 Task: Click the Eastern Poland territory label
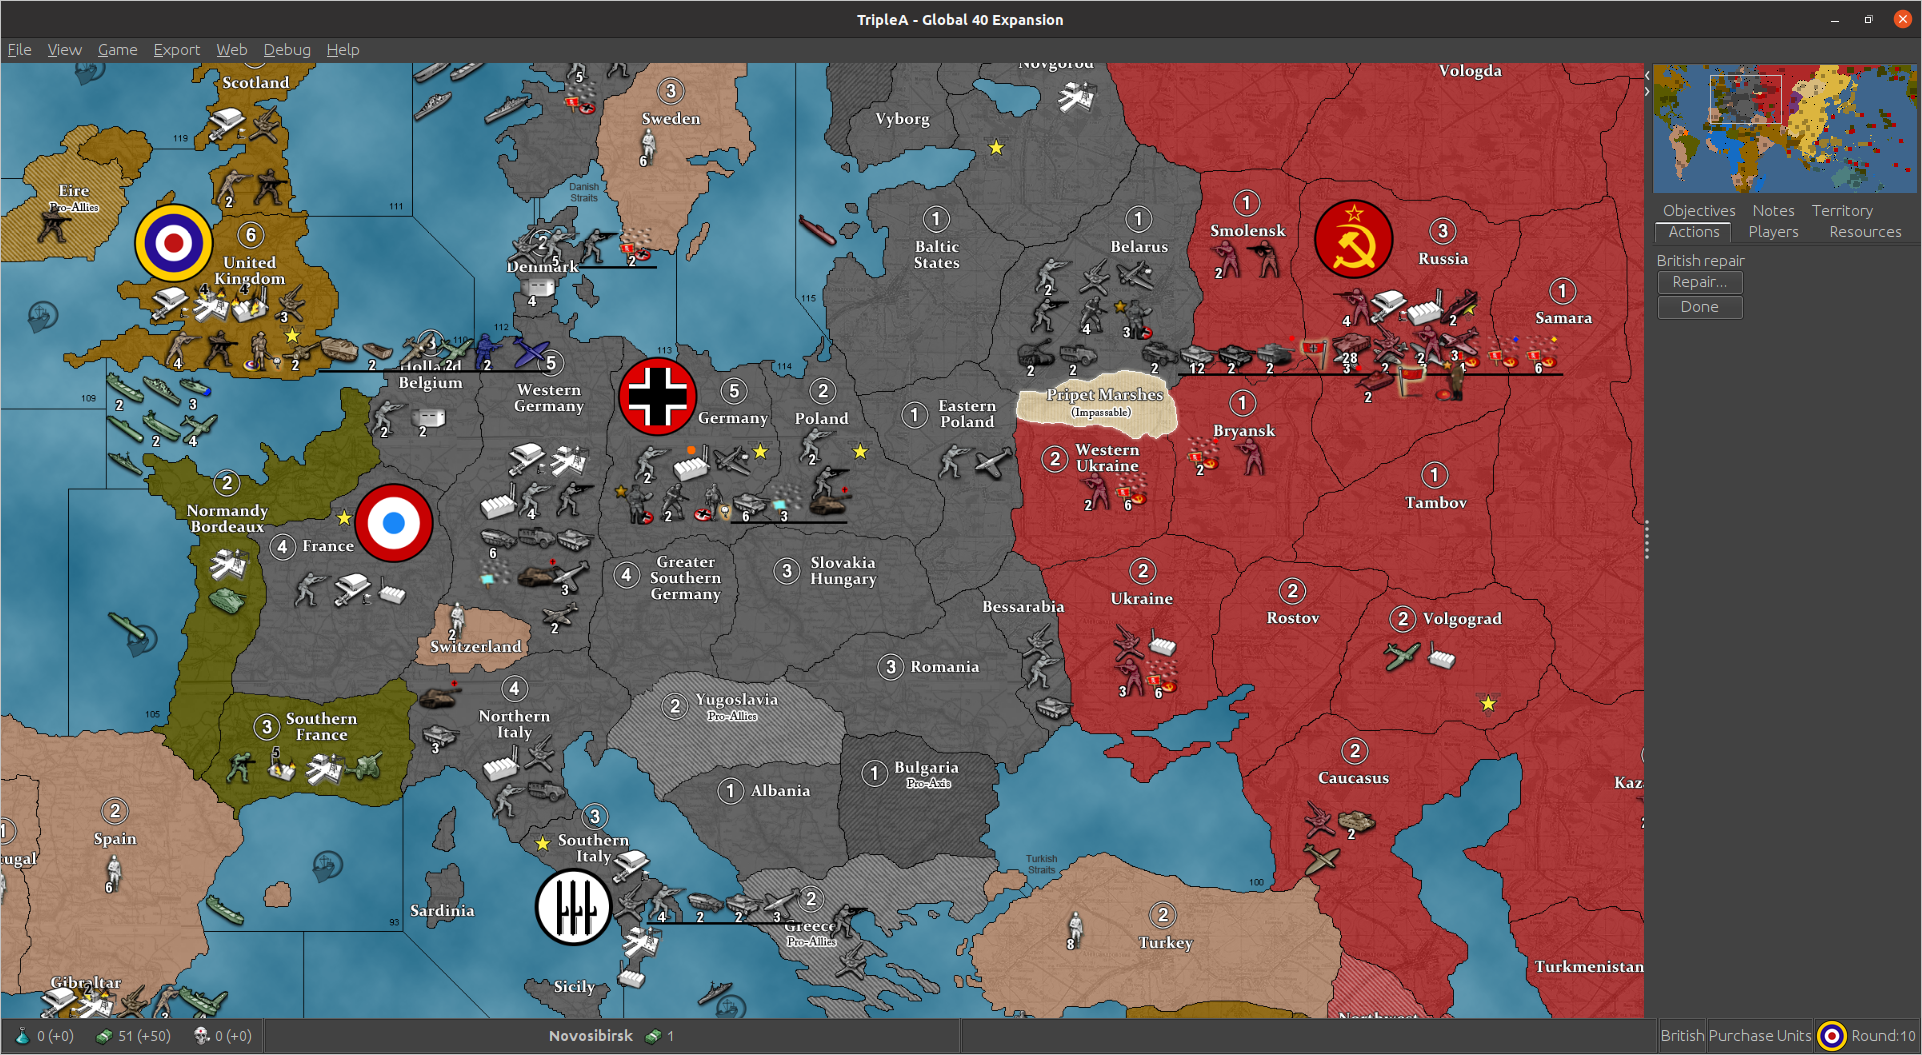(967, 413)
